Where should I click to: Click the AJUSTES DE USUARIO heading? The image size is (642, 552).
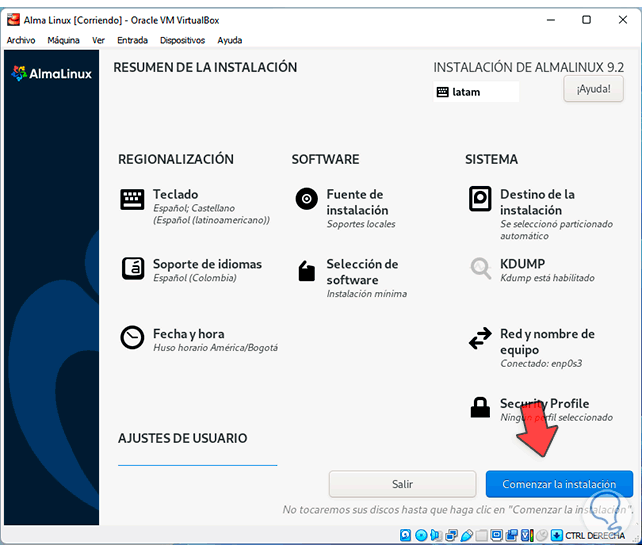183,438
